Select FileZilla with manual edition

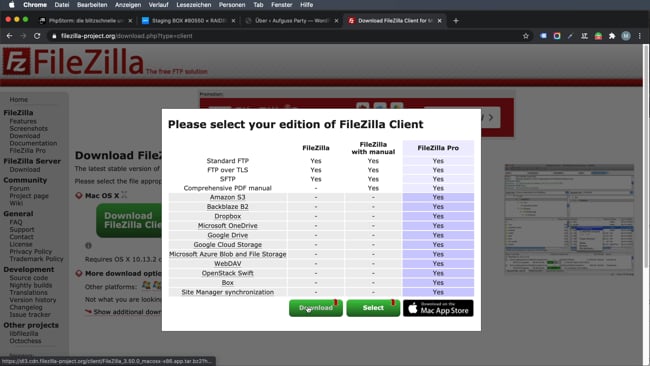click(373, 308)
